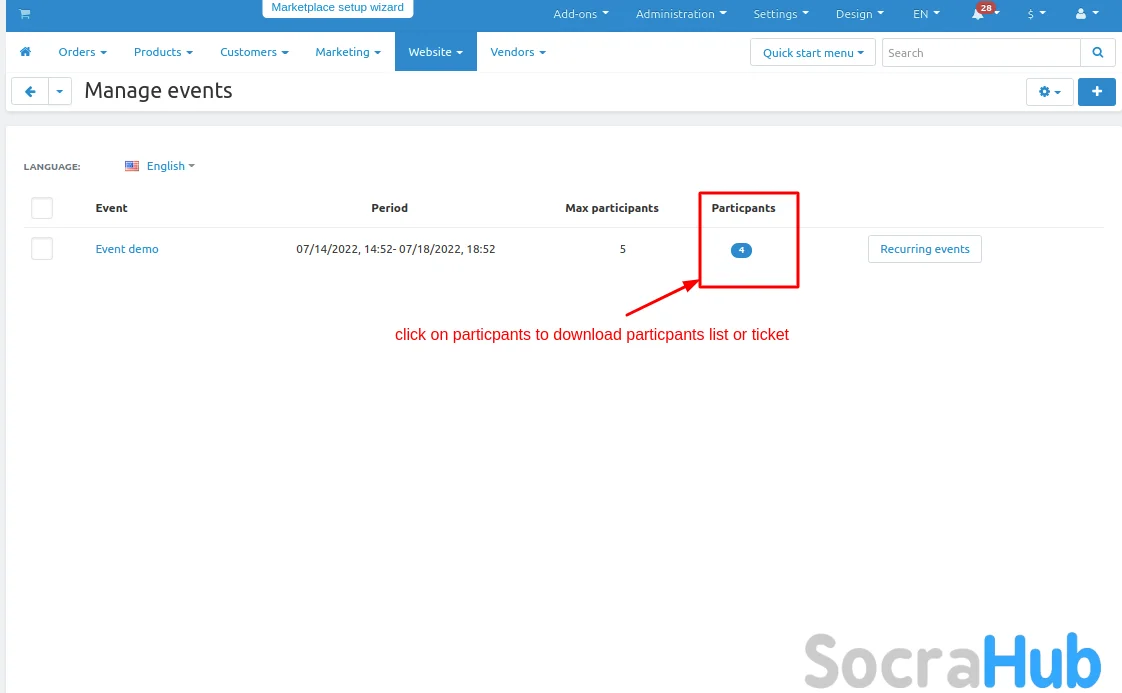Open the Customers menu
The height and width of the screenshot is (693, 1122).
(x=254, y=52)
